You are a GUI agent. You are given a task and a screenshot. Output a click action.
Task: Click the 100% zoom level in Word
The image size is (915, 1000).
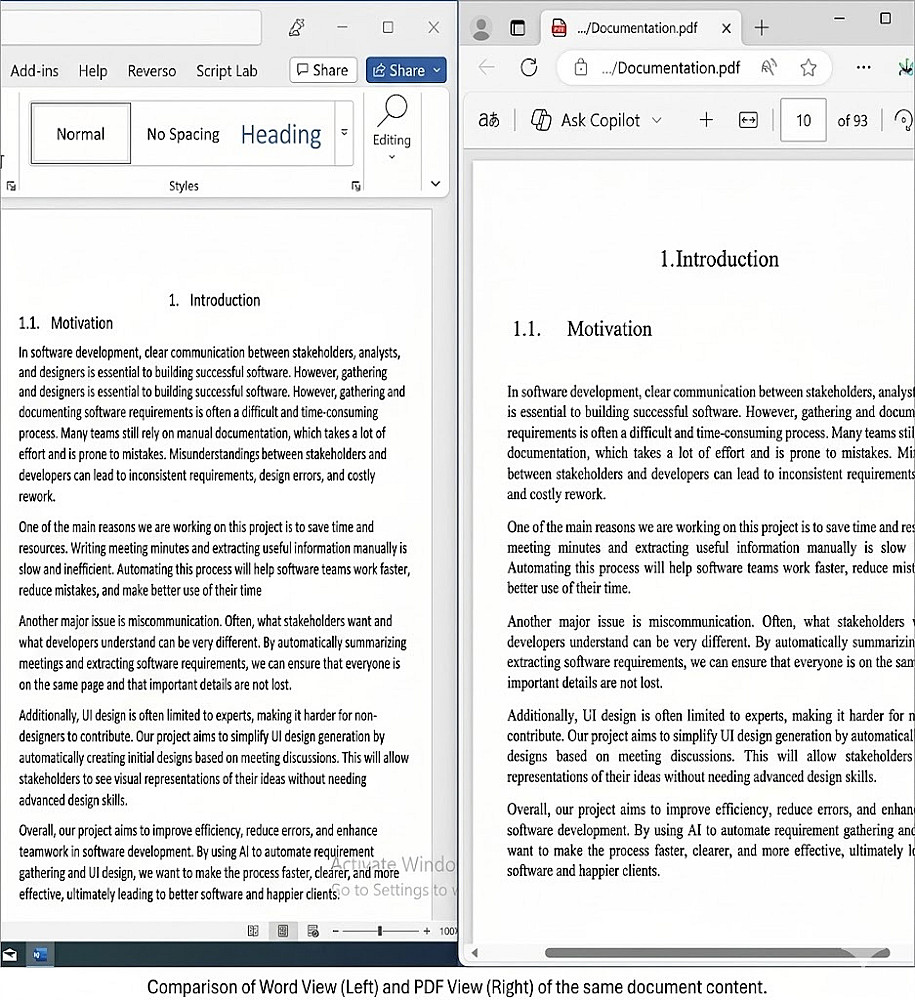click(448, 931)
